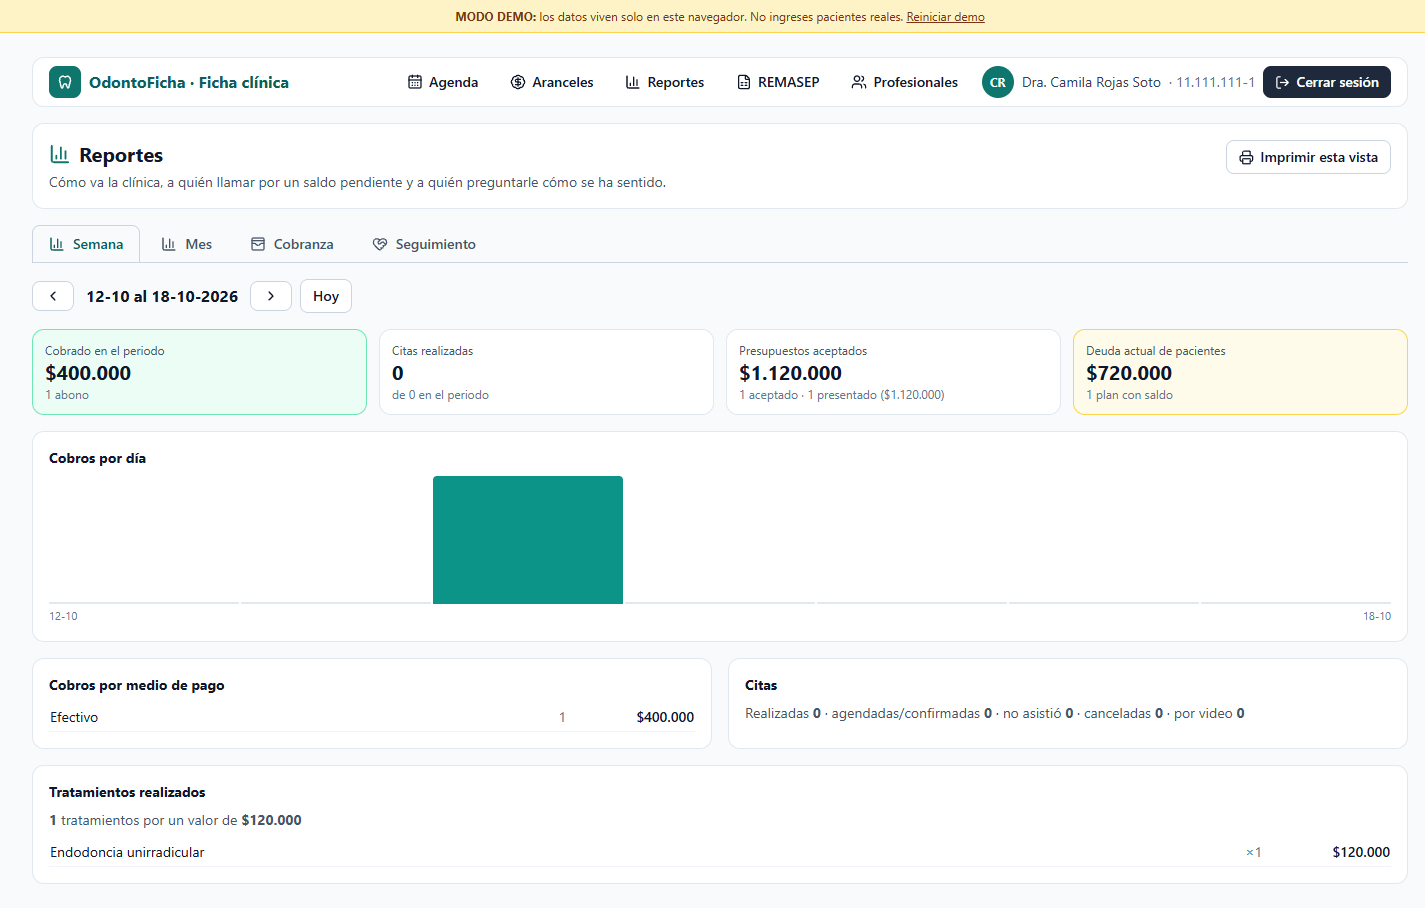Click the 18-10 chart axis label
Image resolution: width=1425 pixels, height=908 pixels.
pyautogui.click(x=1377, y=616)
